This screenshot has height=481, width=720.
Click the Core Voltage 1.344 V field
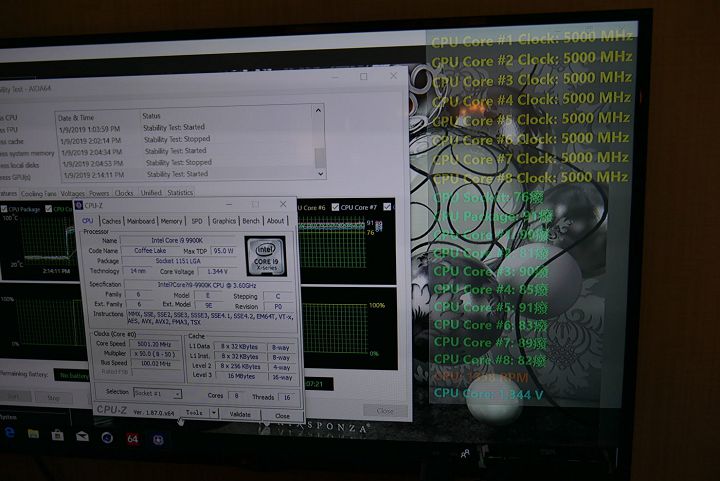click(218, 271)
